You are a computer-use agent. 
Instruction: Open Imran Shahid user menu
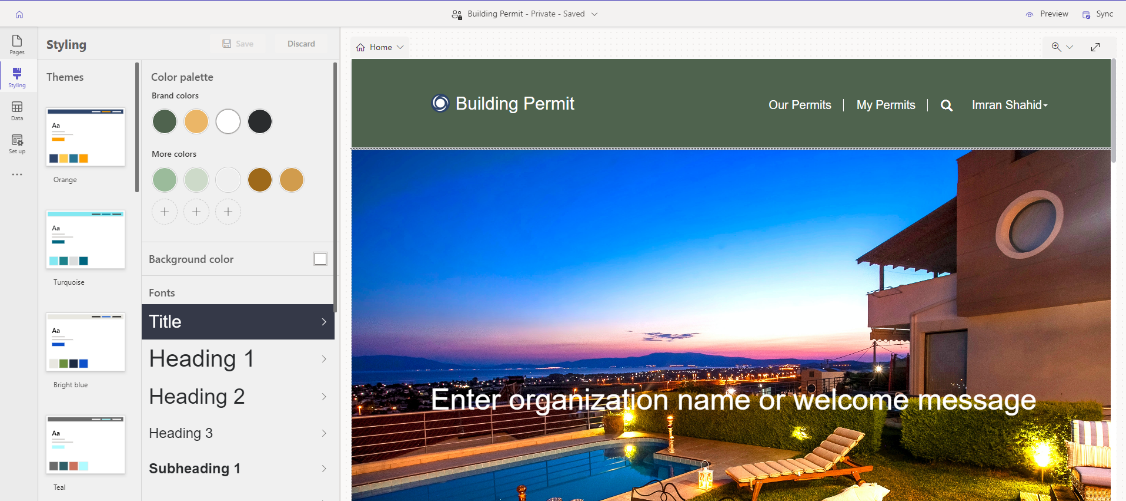pos(1009,105)
